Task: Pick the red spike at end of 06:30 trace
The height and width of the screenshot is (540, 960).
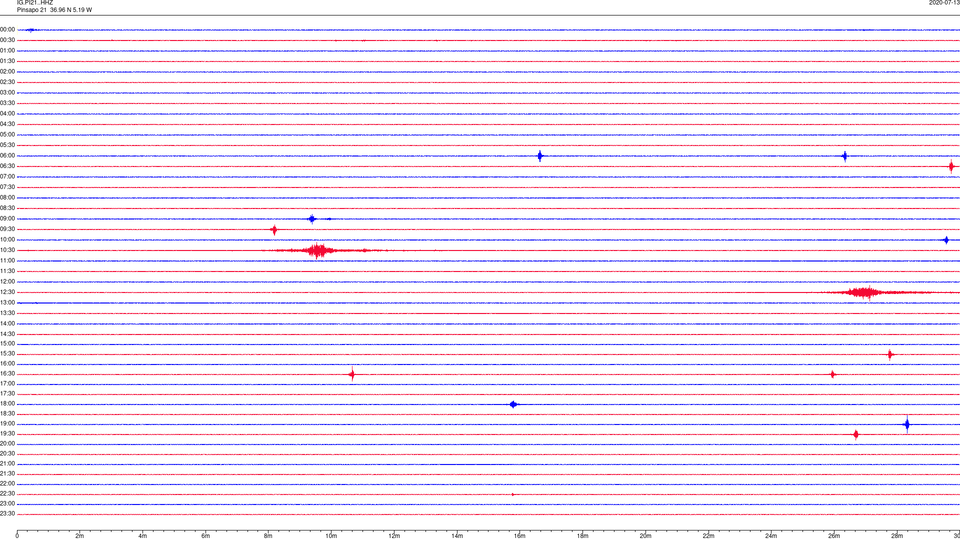Action: 951,167
